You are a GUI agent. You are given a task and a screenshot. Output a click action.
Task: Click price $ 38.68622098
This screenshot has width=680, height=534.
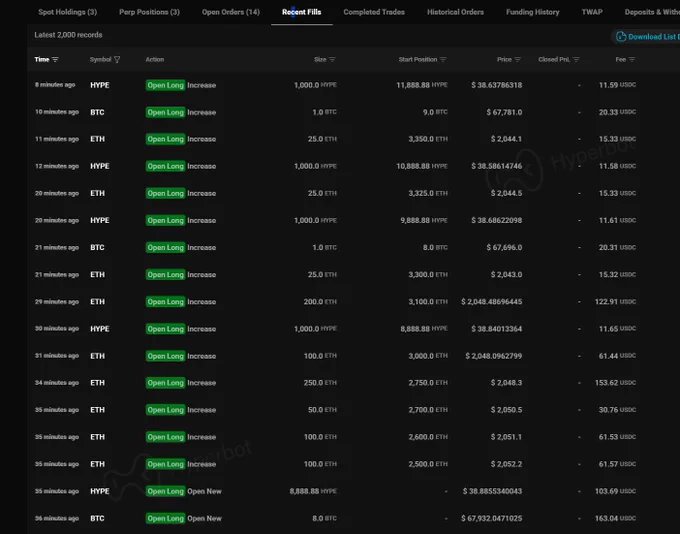tap(497, 220)
